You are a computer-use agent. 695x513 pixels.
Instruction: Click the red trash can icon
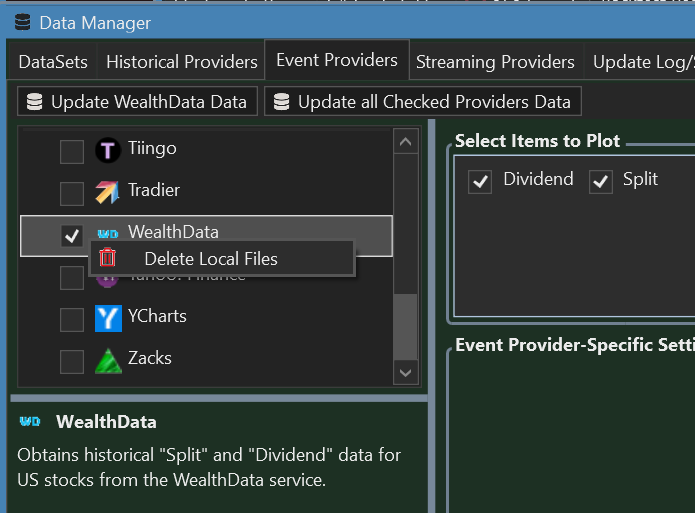pyautogui.click(x=107, y=258)
